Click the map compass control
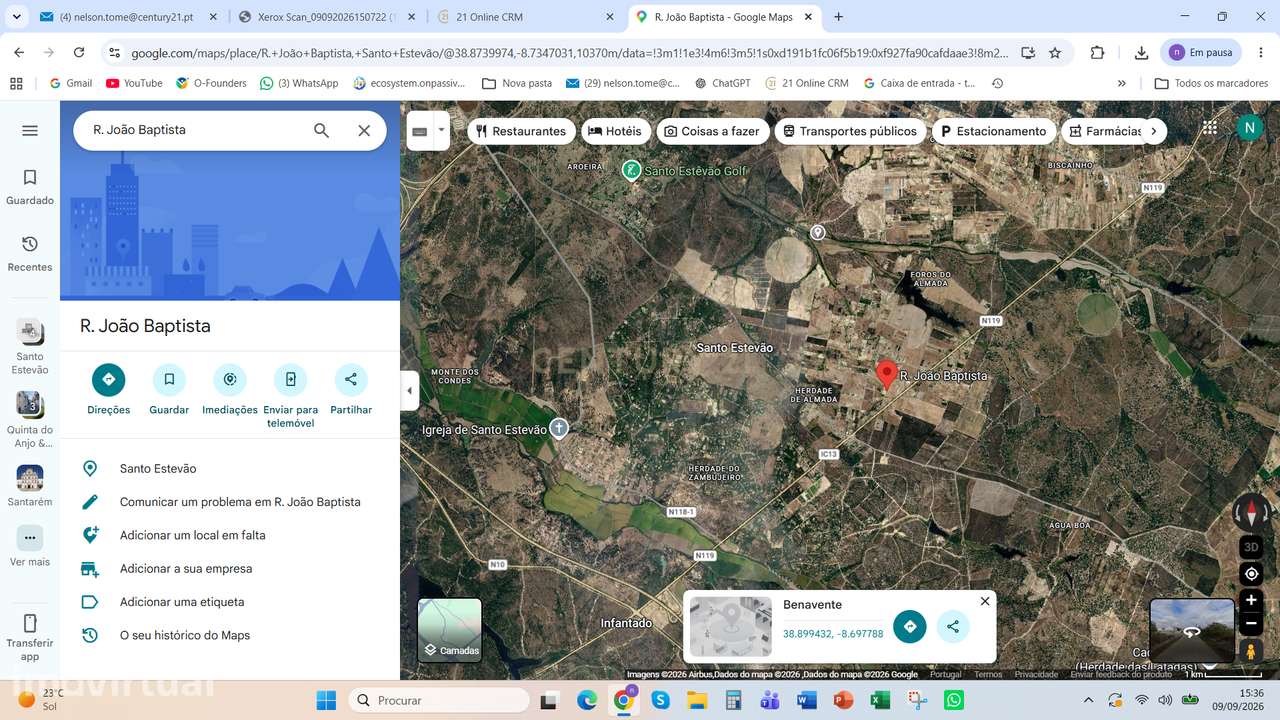The height and width of the screenshot is (720, 1280). tap(1251, 513)
